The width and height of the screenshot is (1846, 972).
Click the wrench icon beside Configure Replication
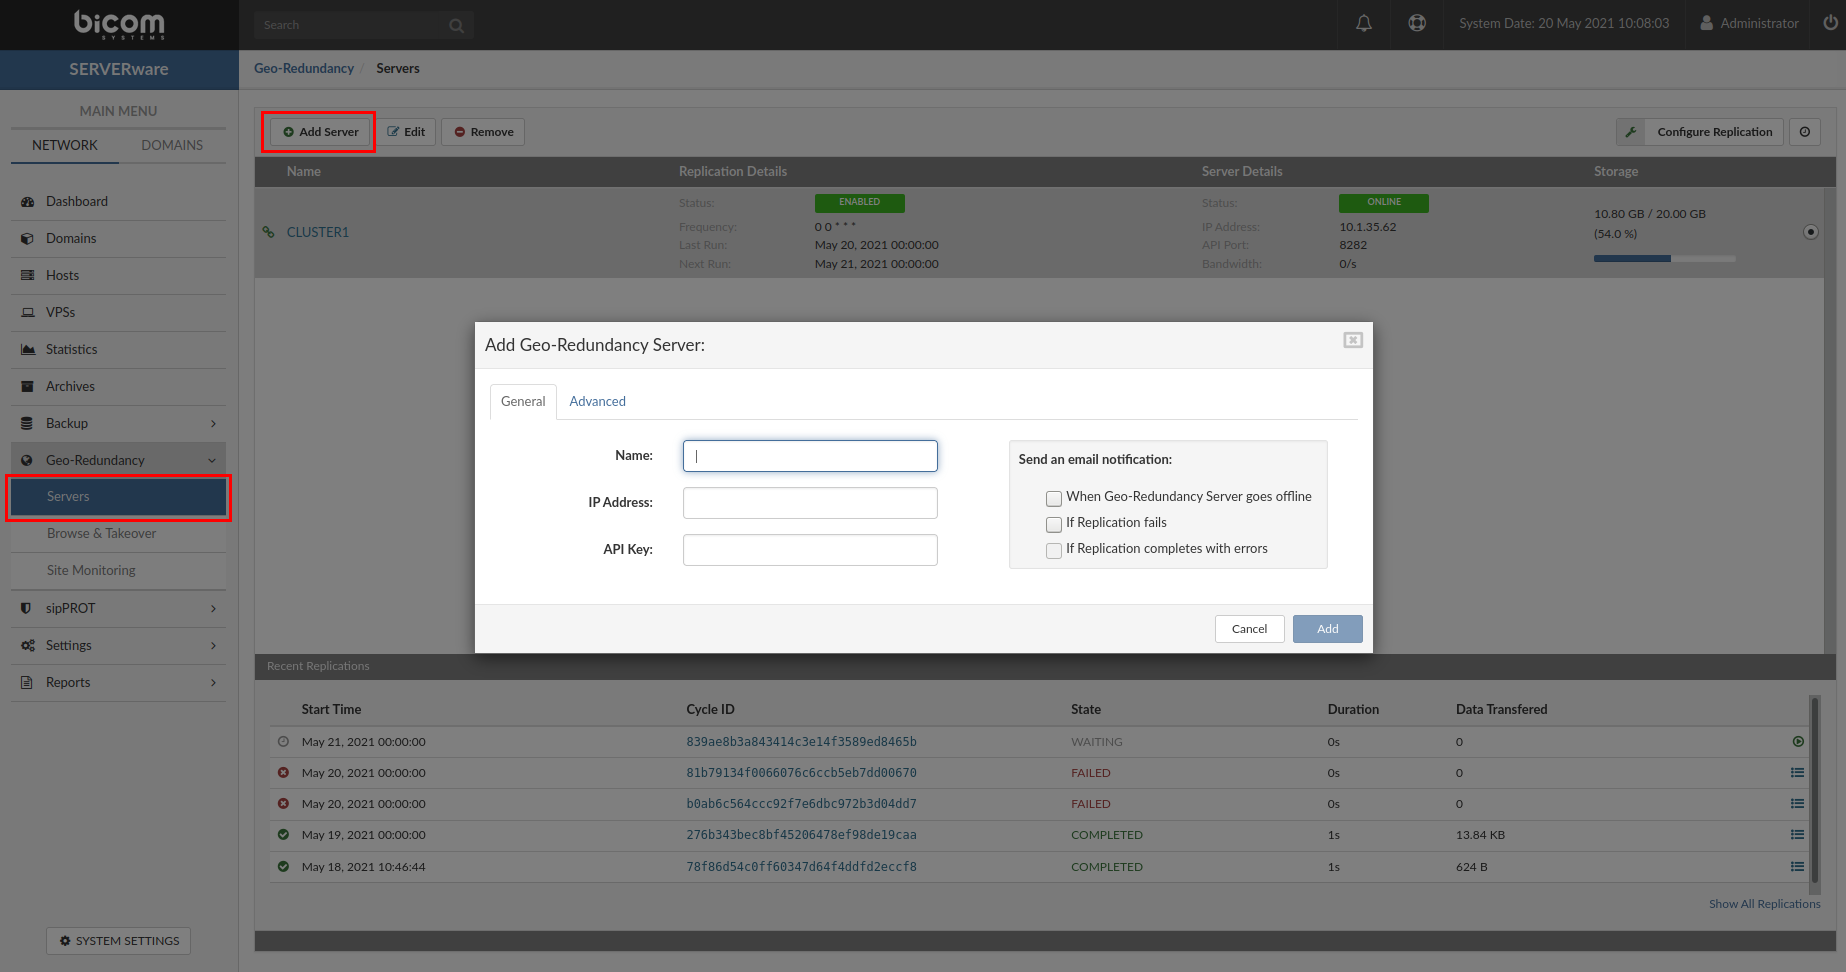[x=1631, y=132]
